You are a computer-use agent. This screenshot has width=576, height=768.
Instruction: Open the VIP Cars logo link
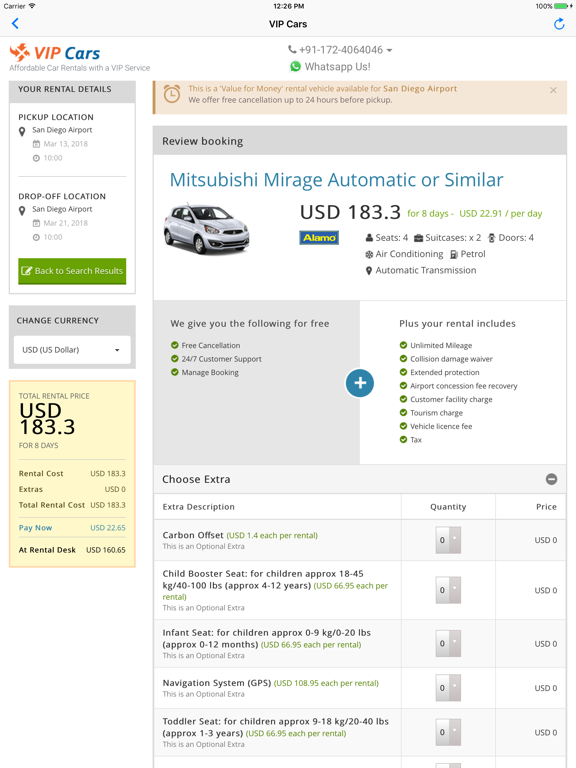coord(55,53)
